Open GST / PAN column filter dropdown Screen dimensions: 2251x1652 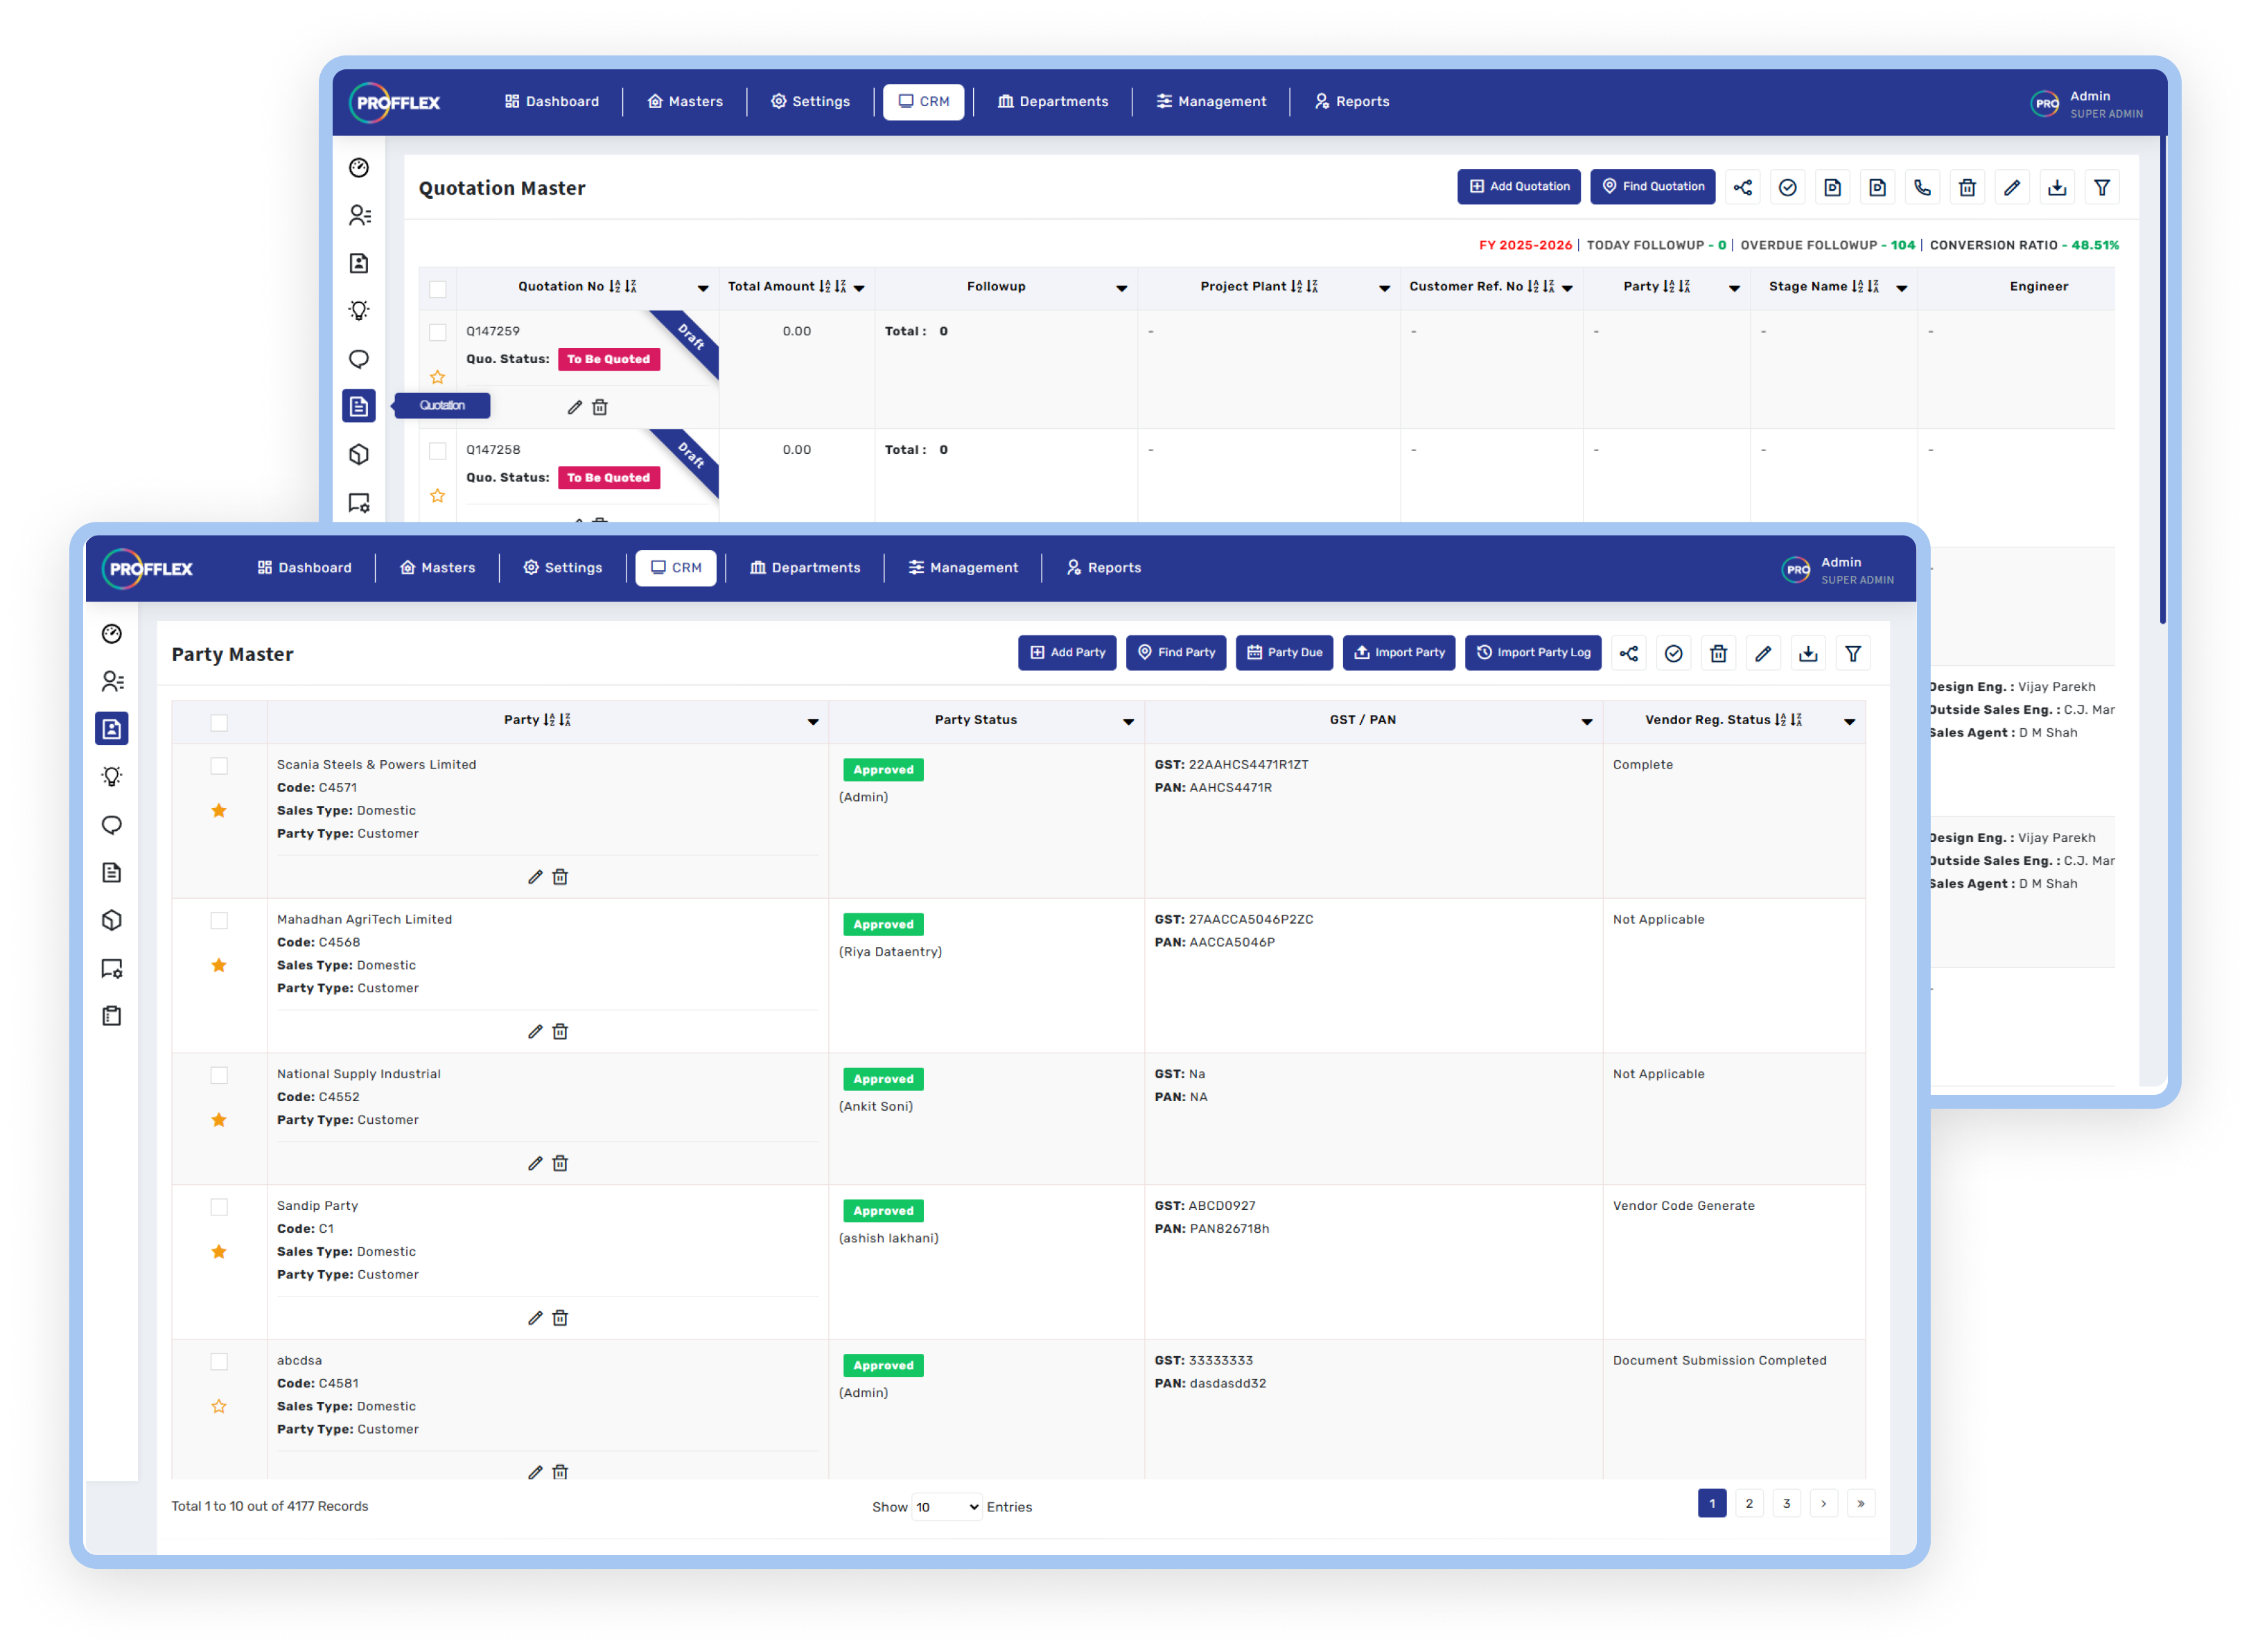(1586, 721)
